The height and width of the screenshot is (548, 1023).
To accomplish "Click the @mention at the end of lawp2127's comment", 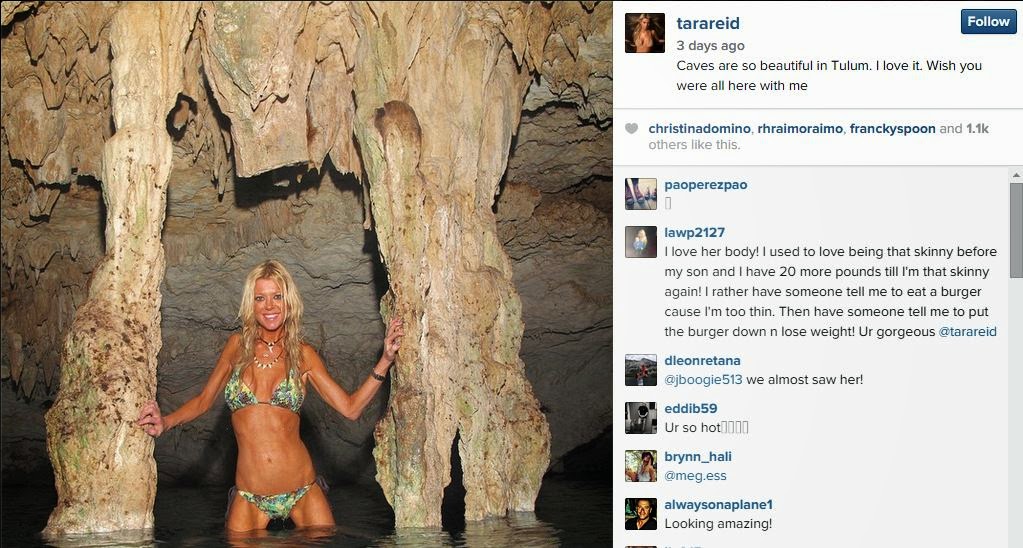I will pyautogui.click(x=968, y=331).
